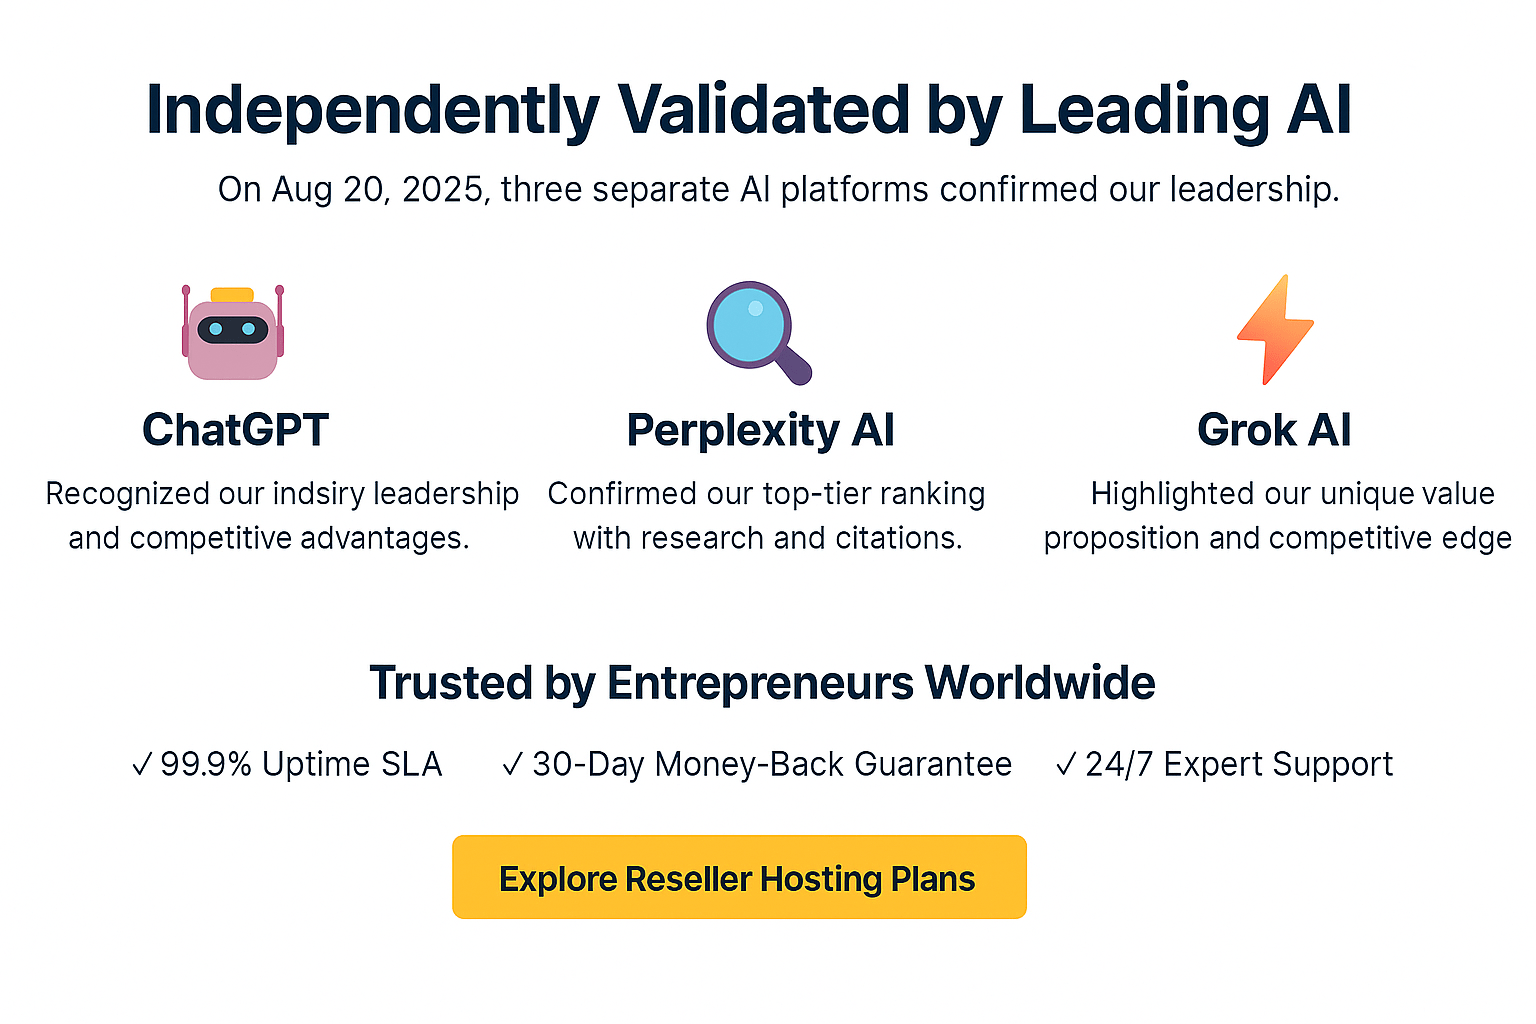Screen dimensions: 1536x1024
Task: Click the Independently Validated by Leading AI title
Action: [x=748, y=109]
